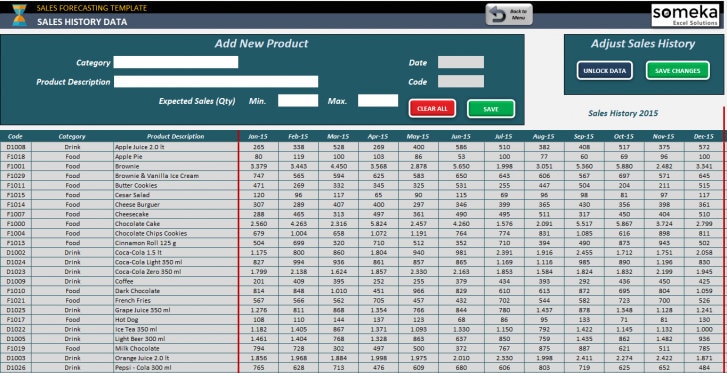This screenshot has height=373, width=727.
Task: Select the grey Date field
Action: [x=461, y=62]
